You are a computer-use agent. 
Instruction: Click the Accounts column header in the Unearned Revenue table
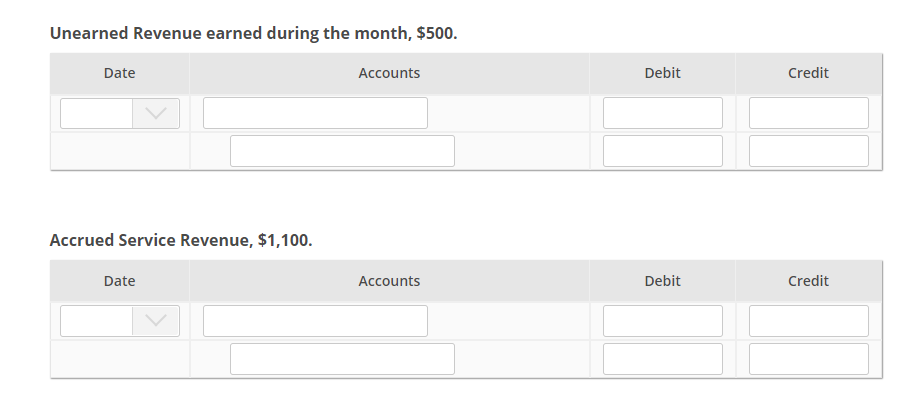click(389, 73)
